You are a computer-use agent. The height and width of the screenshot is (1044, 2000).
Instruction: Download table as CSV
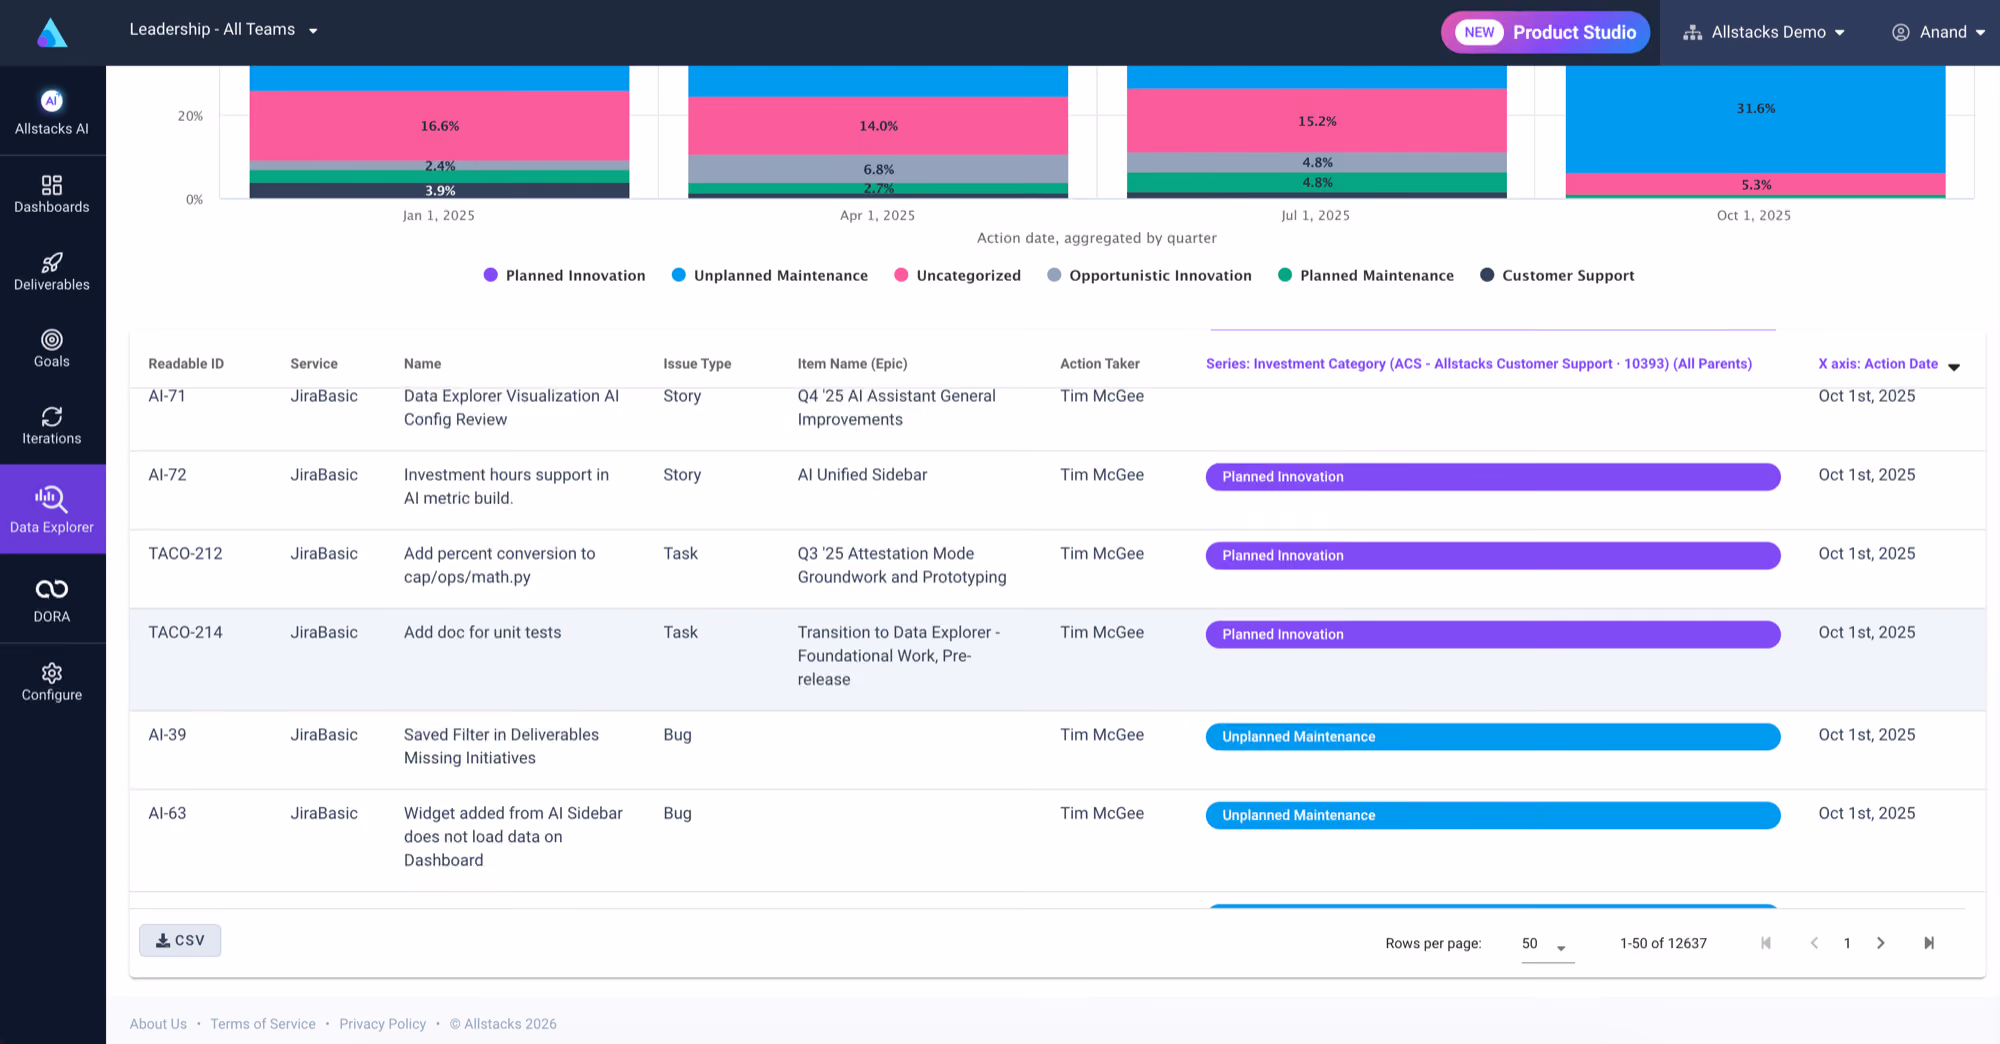tap(180, 941)
